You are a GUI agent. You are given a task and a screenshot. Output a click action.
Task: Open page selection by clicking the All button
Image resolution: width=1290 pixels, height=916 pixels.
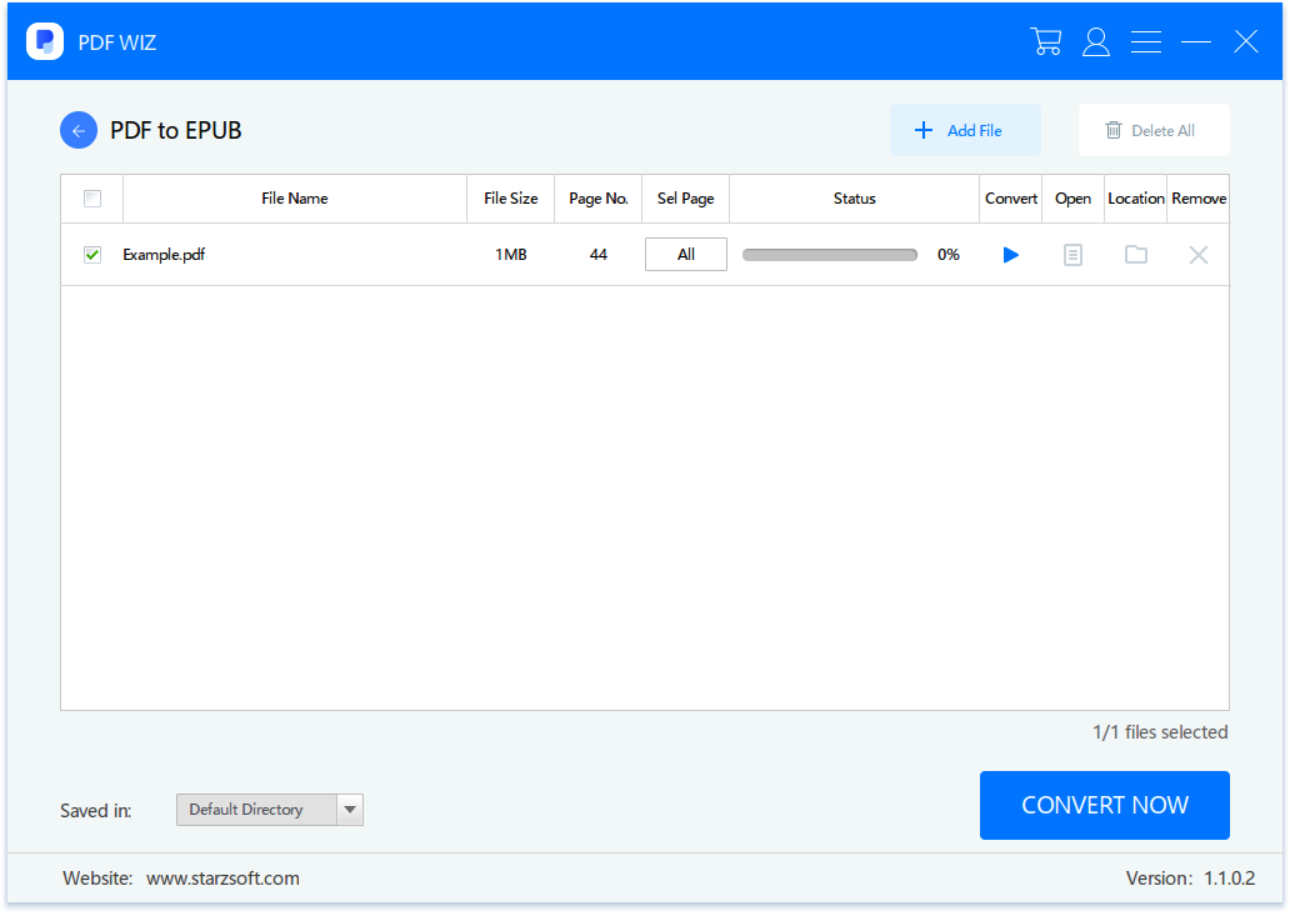click(685, 254)
